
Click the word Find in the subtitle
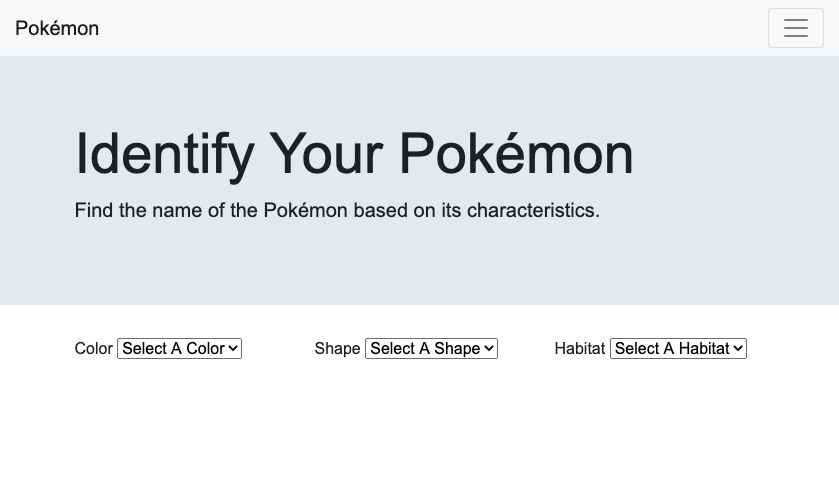[x=94, y=210]
